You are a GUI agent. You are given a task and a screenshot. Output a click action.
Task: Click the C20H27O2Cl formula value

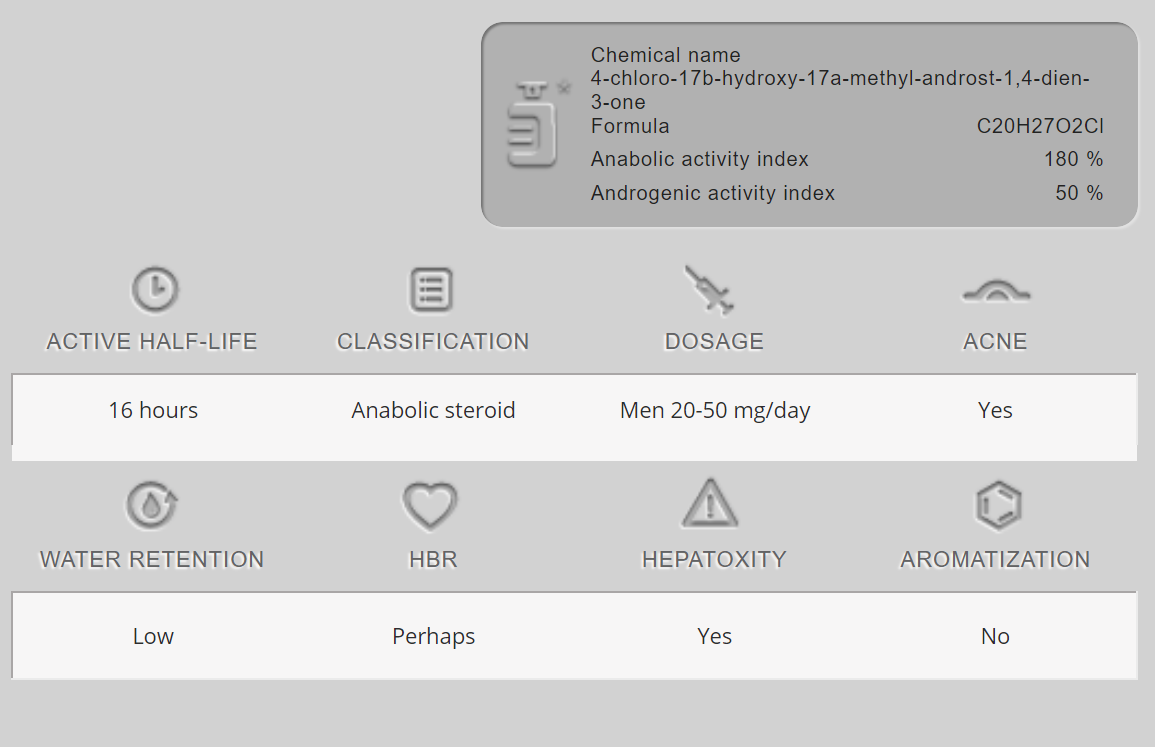click(1040, 127)
